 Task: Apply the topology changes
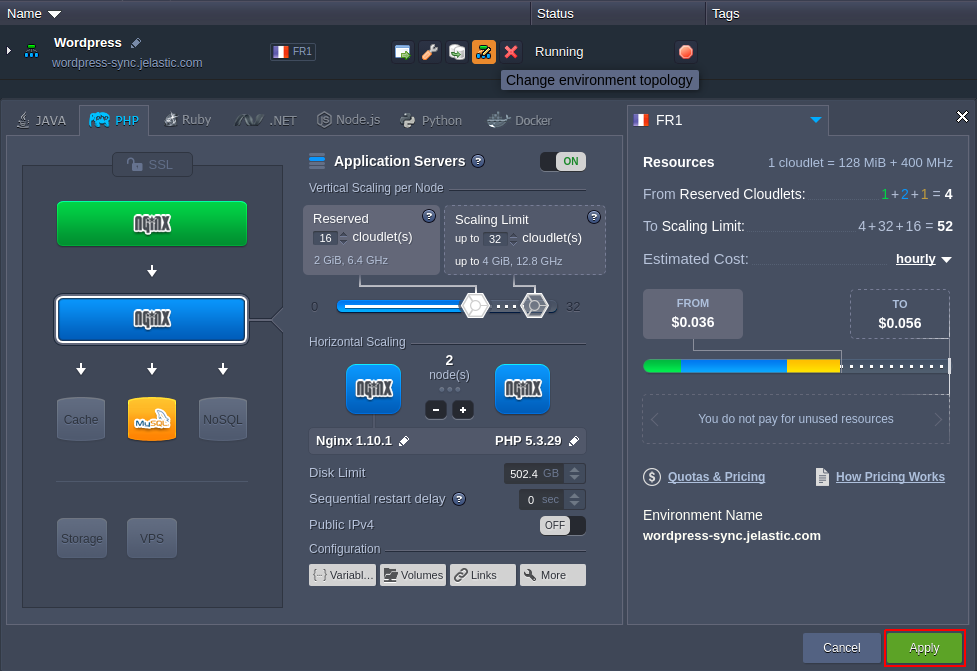924,648
